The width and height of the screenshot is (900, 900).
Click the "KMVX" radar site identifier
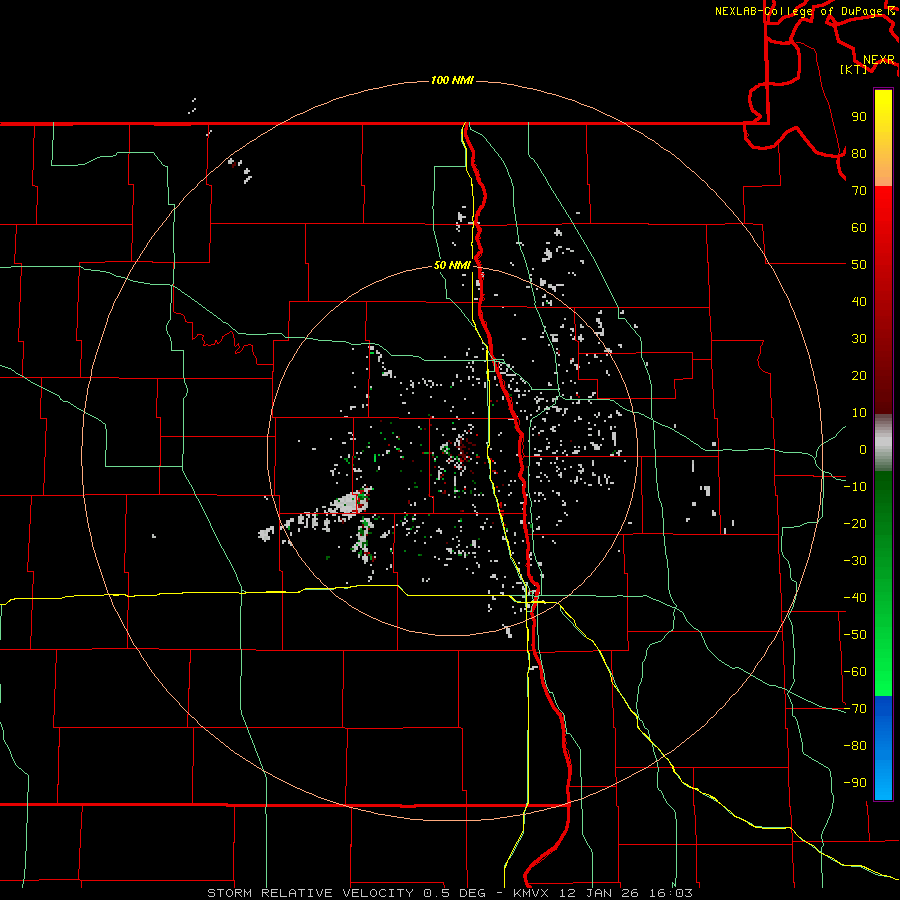tap(531, 893)
